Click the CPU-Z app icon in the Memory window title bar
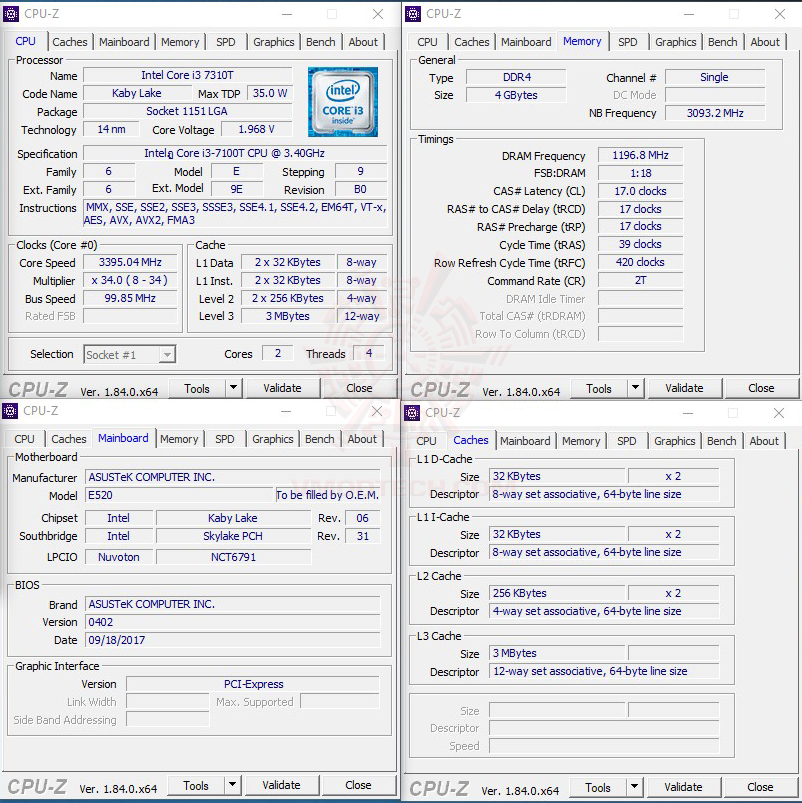The width and height of the screenshot is (802, 803). tap(413, 14)
